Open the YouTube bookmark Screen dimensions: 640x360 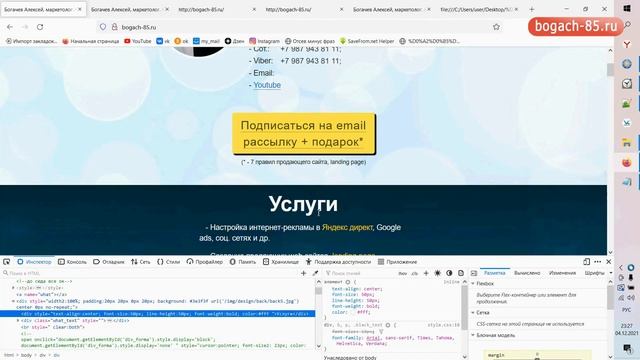pos(138,41)
